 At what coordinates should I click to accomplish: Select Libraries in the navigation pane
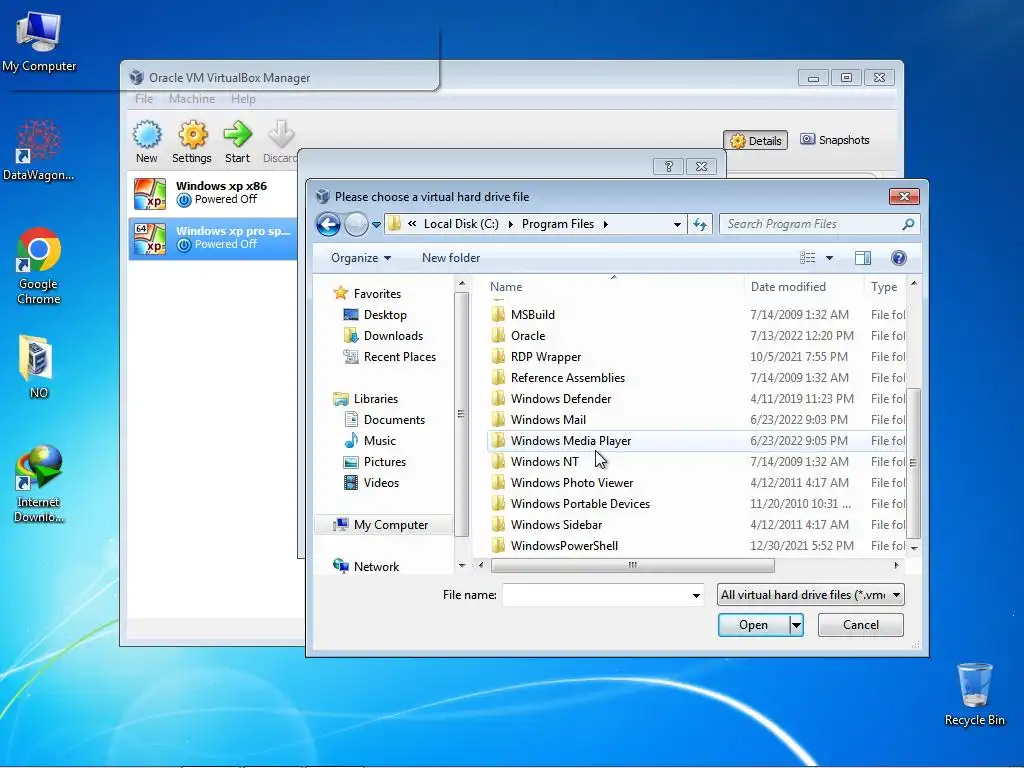[376, 398]
